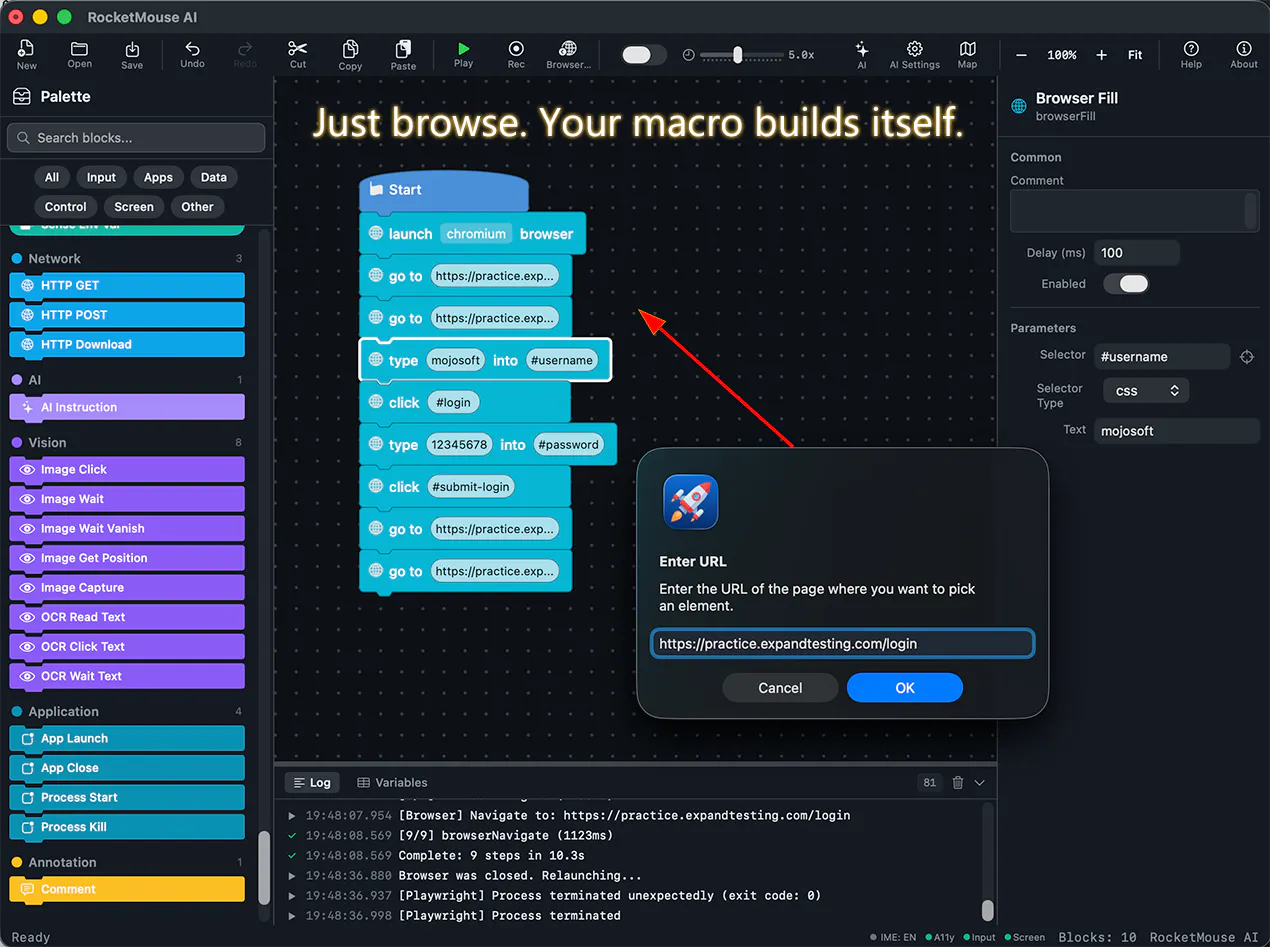Collapse the AI category header
Viewport: 1270px width, 947px height.
click(127, 380)
